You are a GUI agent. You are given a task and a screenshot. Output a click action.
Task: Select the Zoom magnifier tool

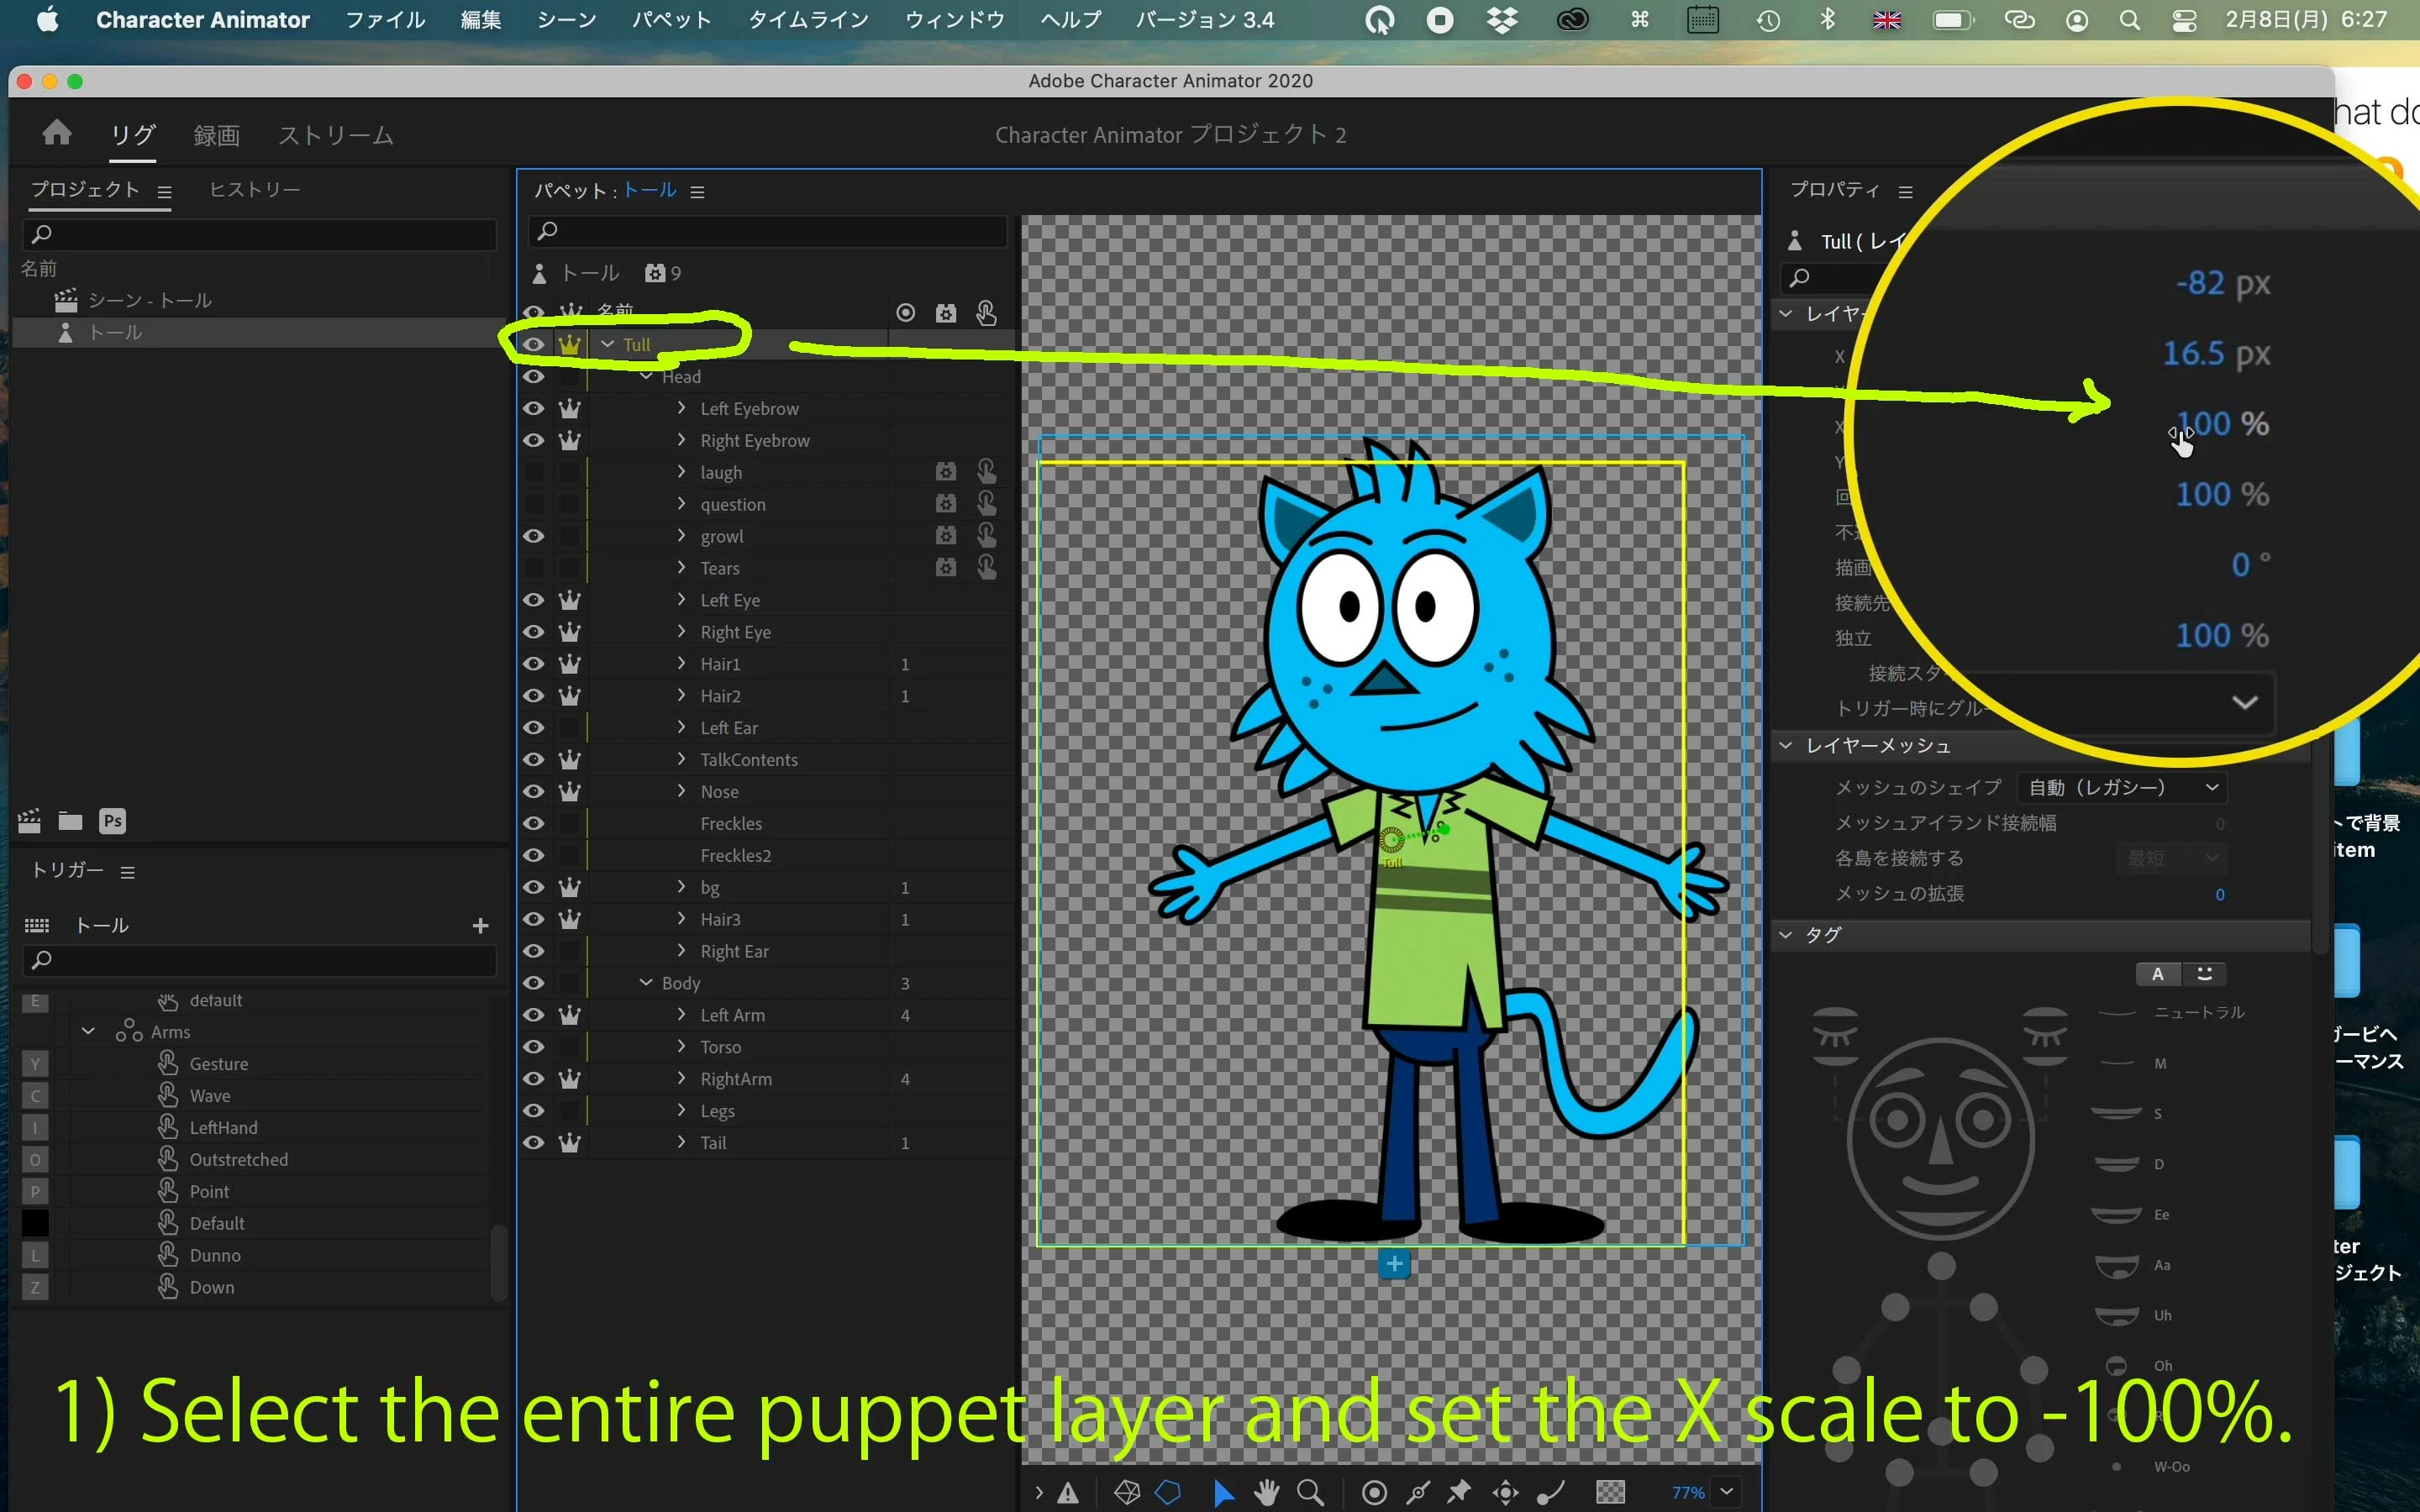1310,1493
